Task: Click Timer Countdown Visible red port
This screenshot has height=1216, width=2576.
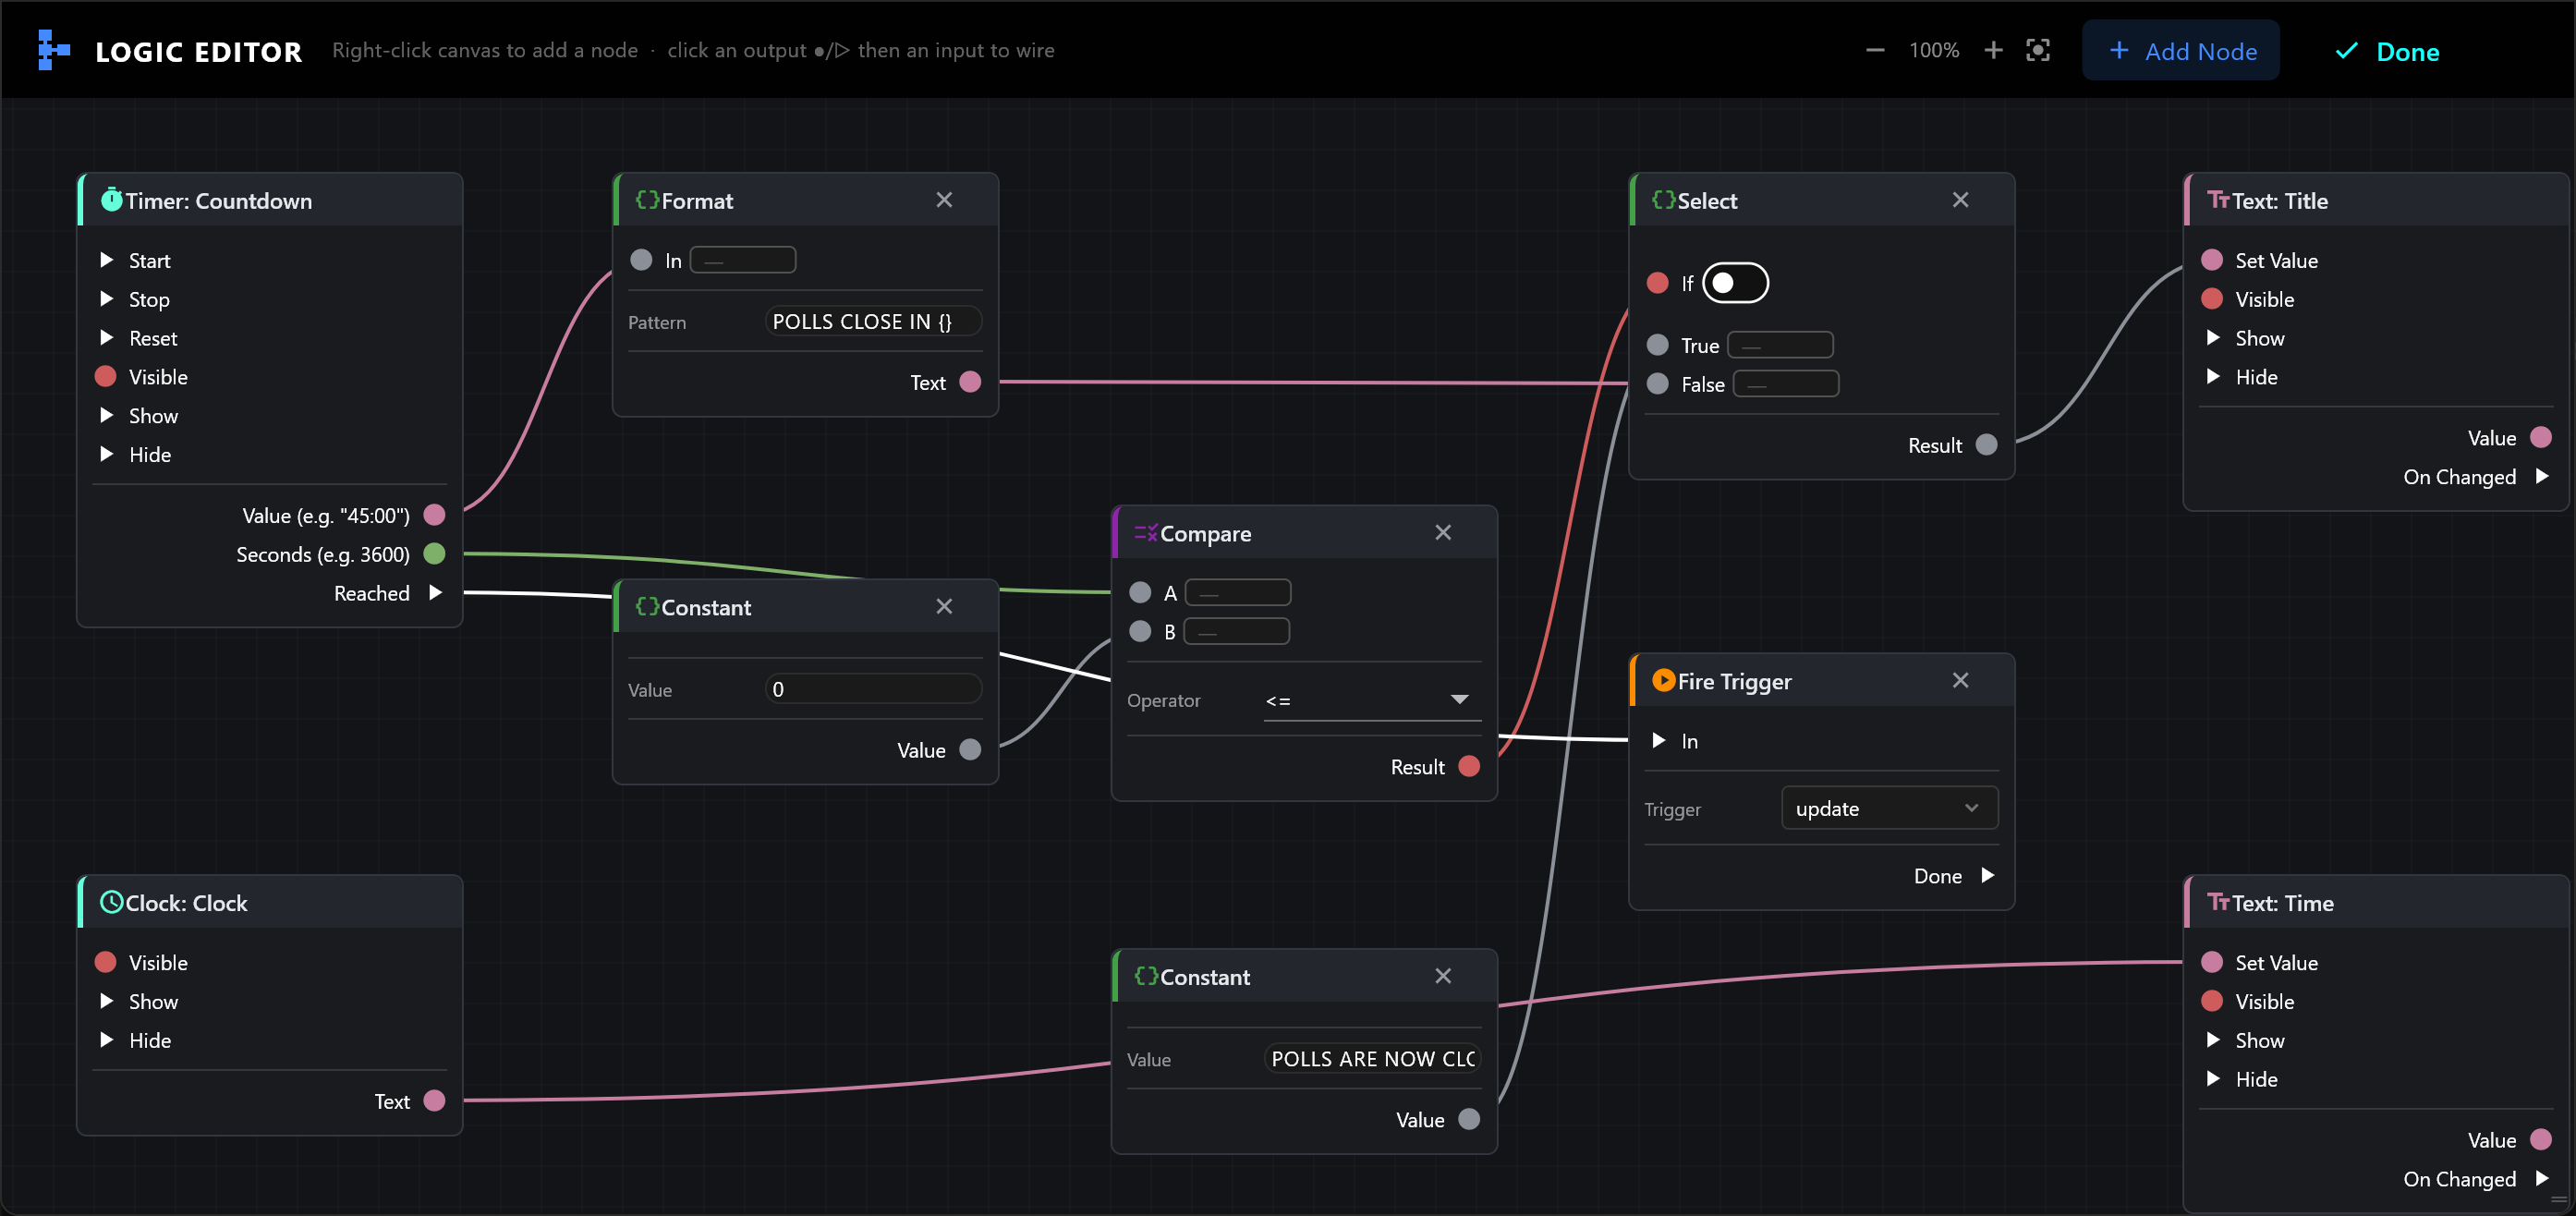Action: [105, 377]
